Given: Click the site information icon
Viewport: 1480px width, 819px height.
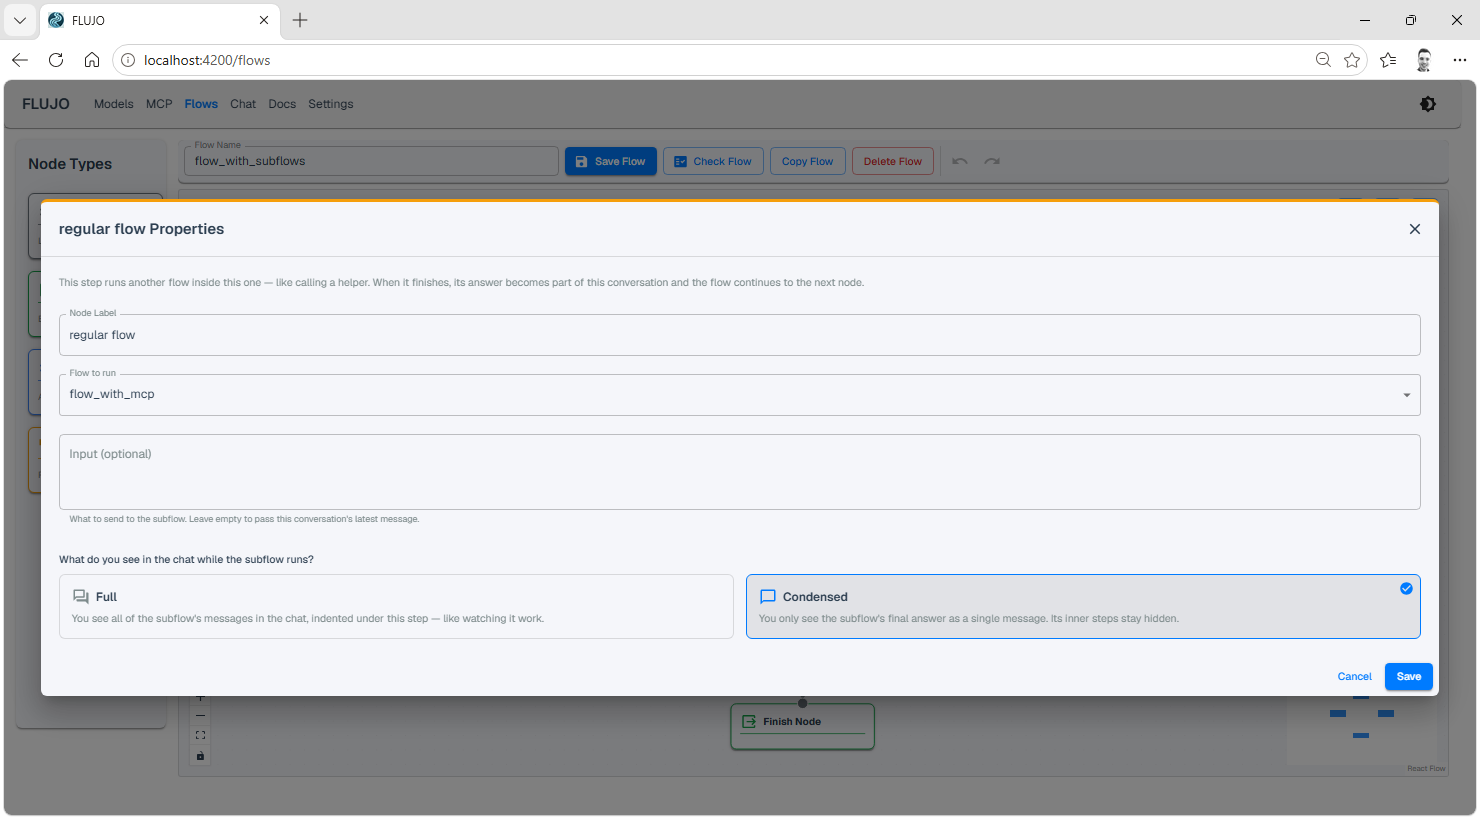Looking at the screenshot, I should coord(128,60).
